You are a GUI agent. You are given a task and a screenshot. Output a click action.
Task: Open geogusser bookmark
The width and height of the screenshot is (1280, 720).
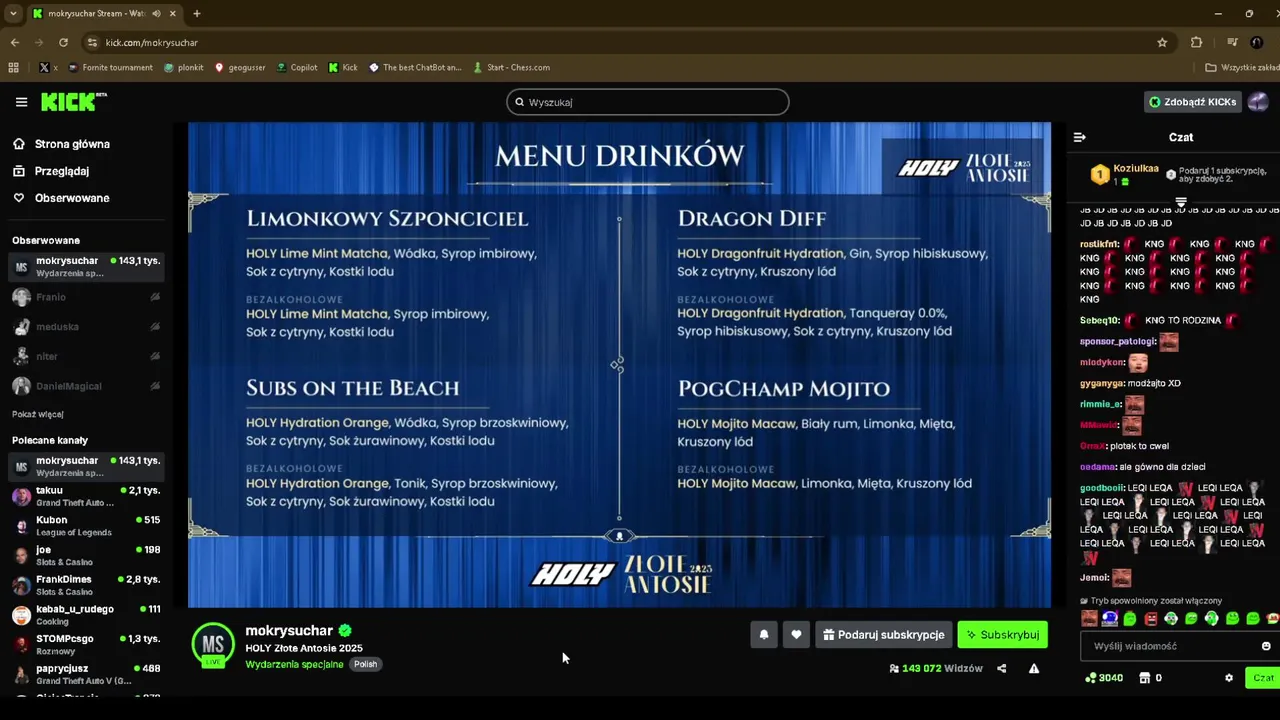(240, 68)
